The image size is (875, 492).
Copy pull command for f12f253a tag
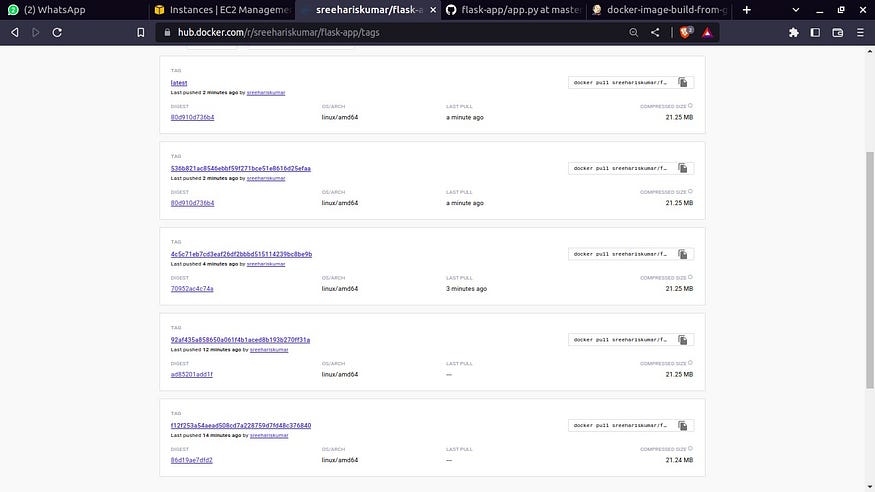pos(682,426)
